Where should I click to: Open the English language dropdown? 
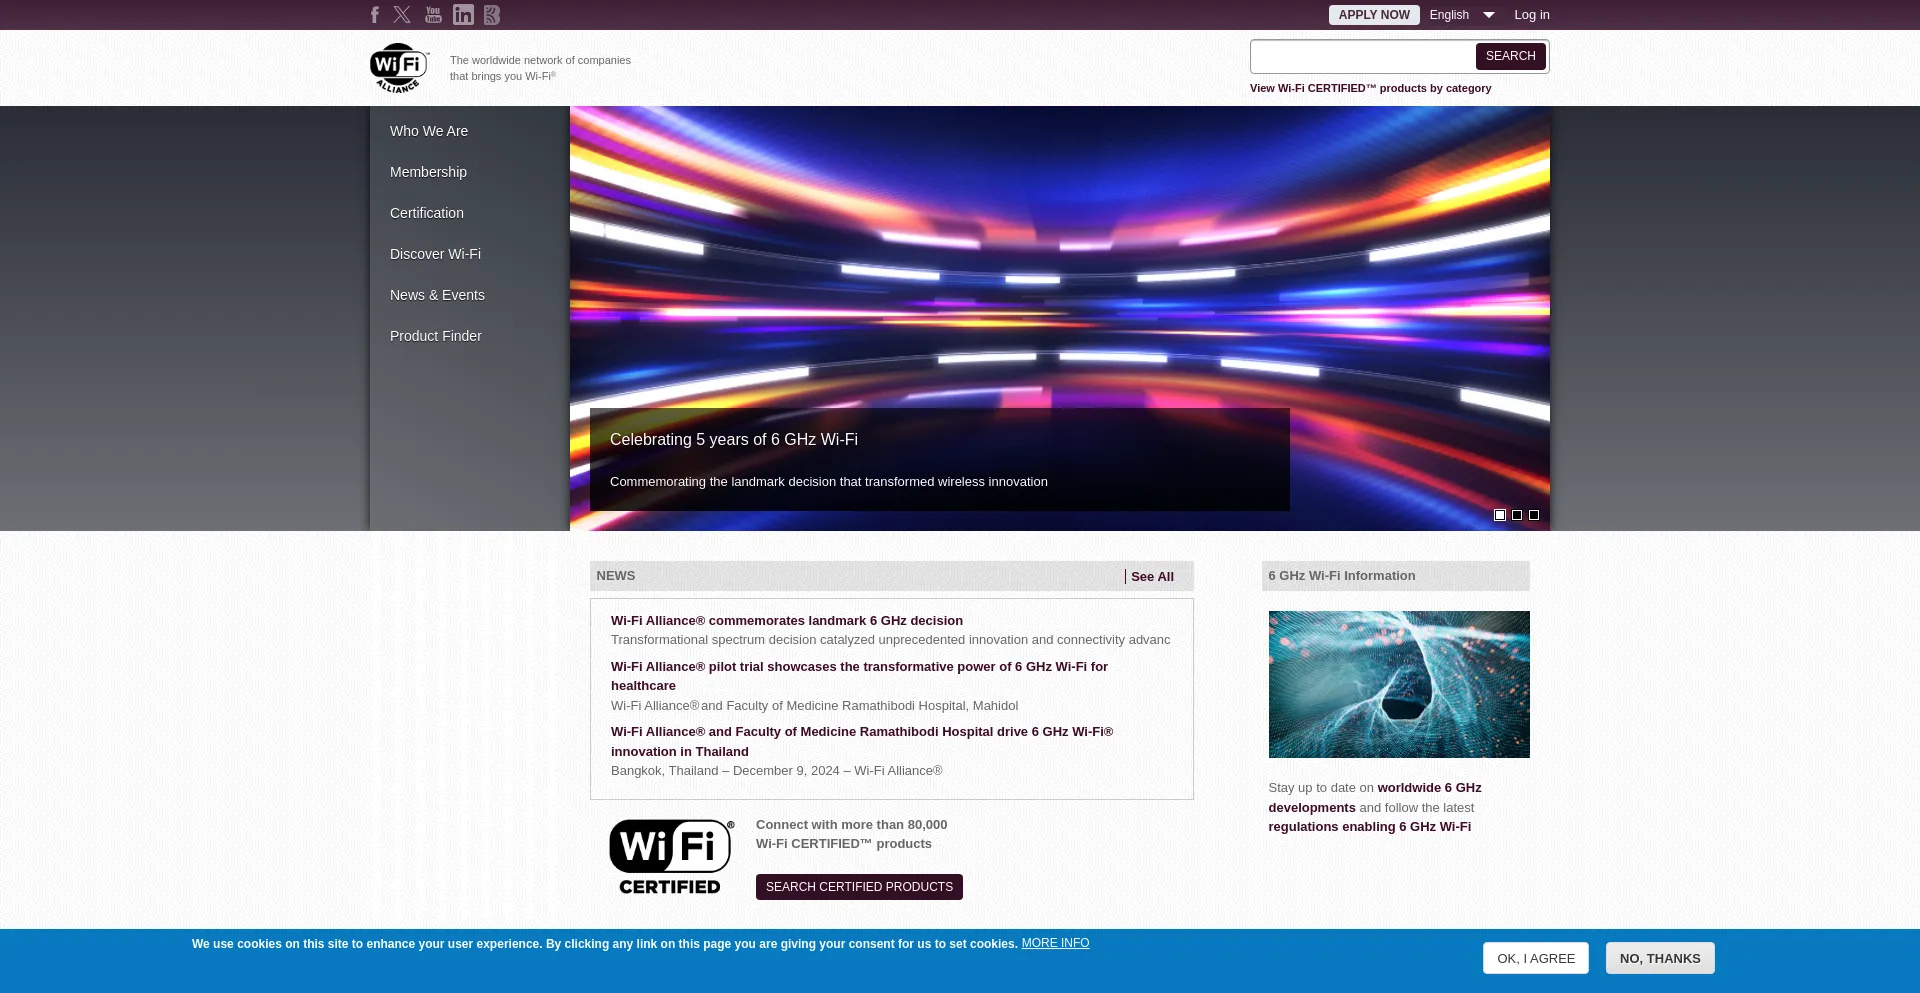1461,15
